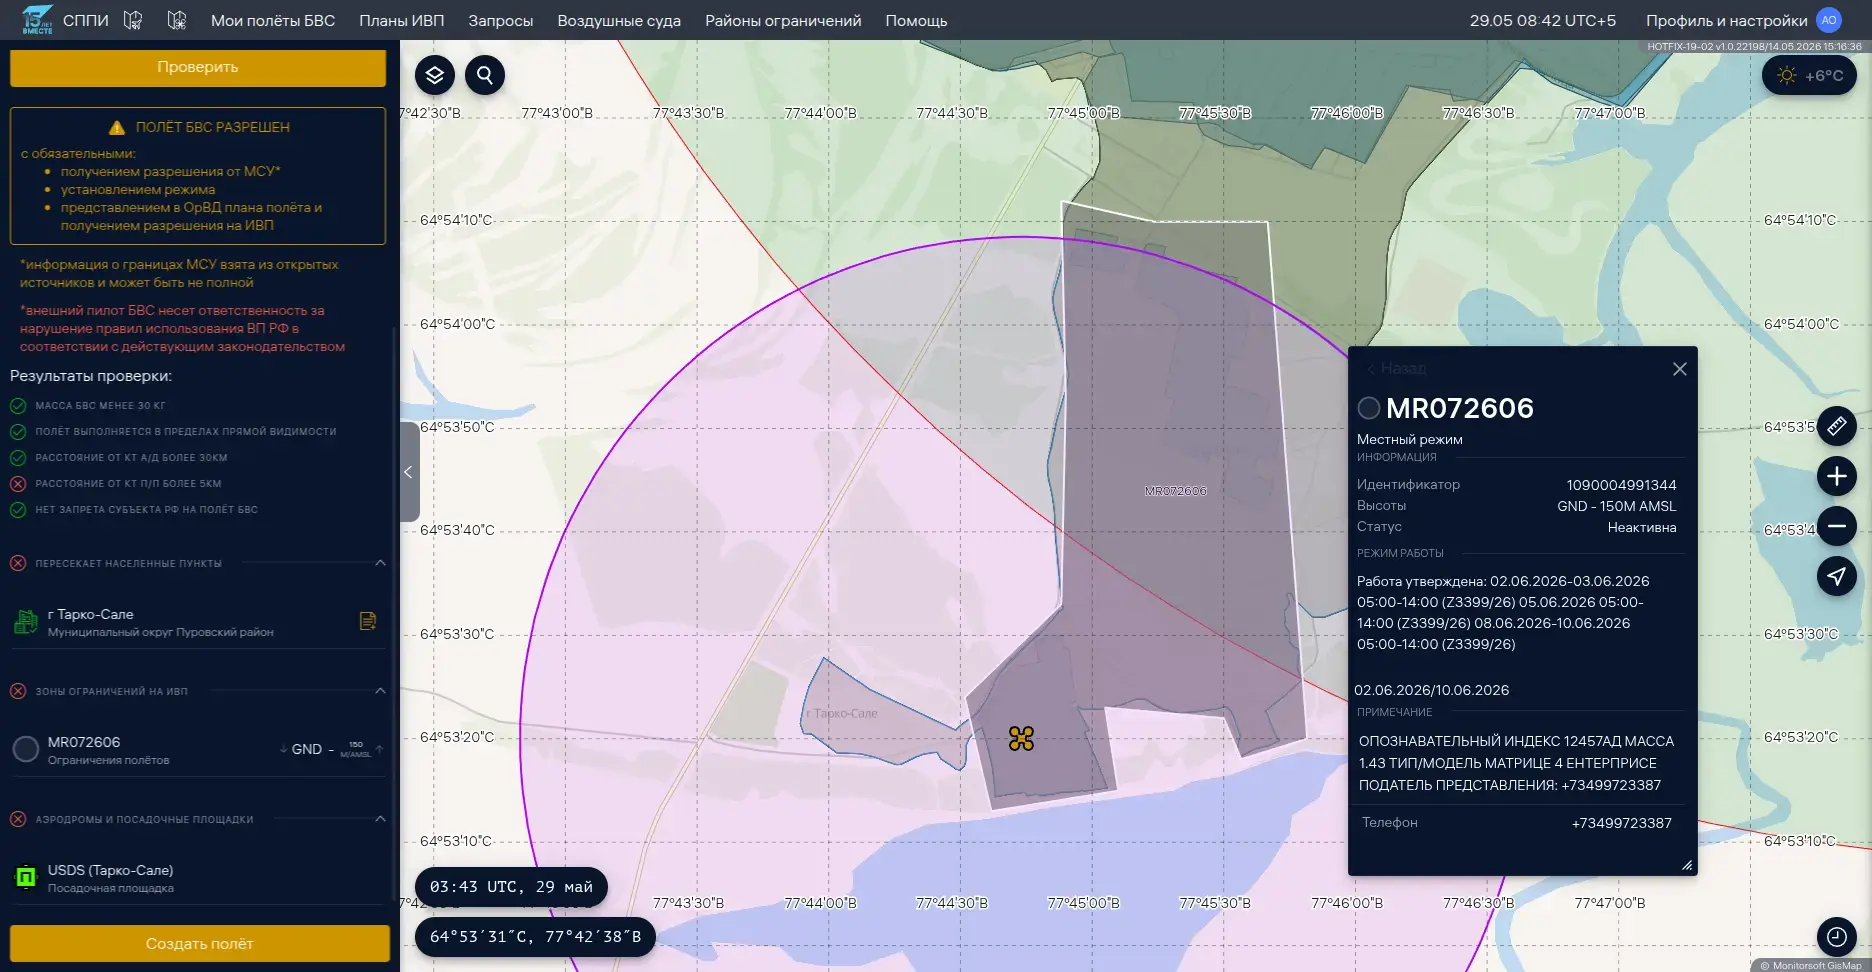Collapse the Аэродромы и посадочные площадки section
The image size is (1872, 972).
[x=380, y=819]
